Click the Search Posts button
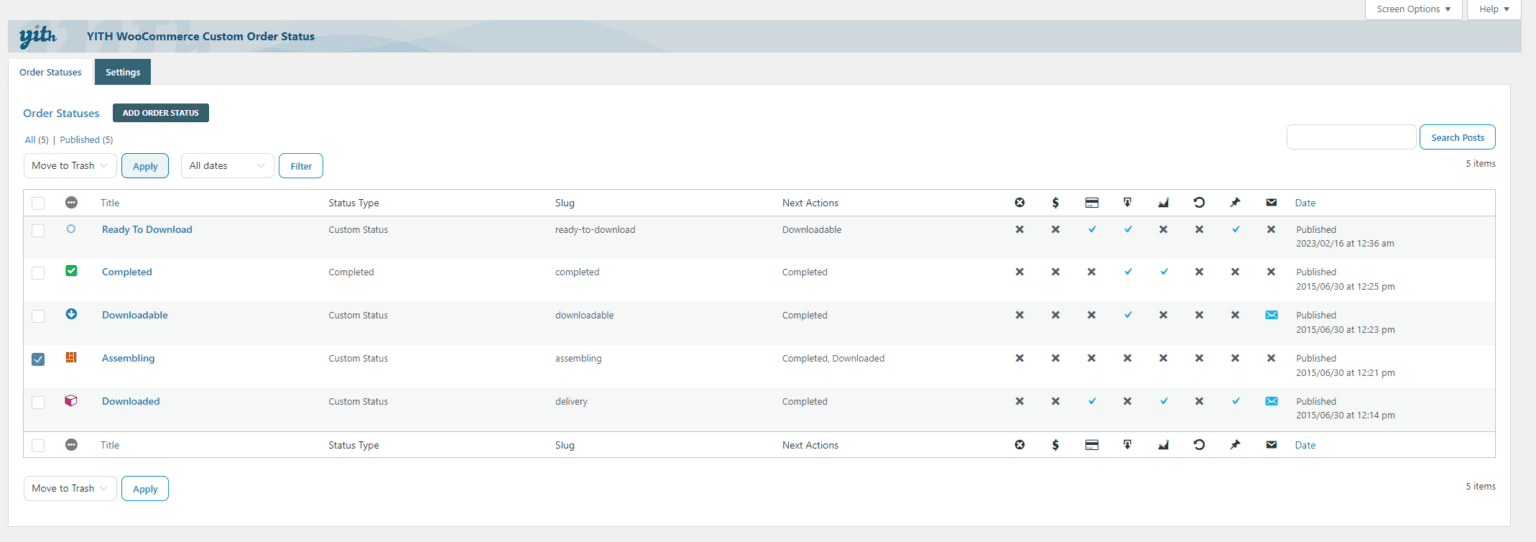 [1458, 137]
